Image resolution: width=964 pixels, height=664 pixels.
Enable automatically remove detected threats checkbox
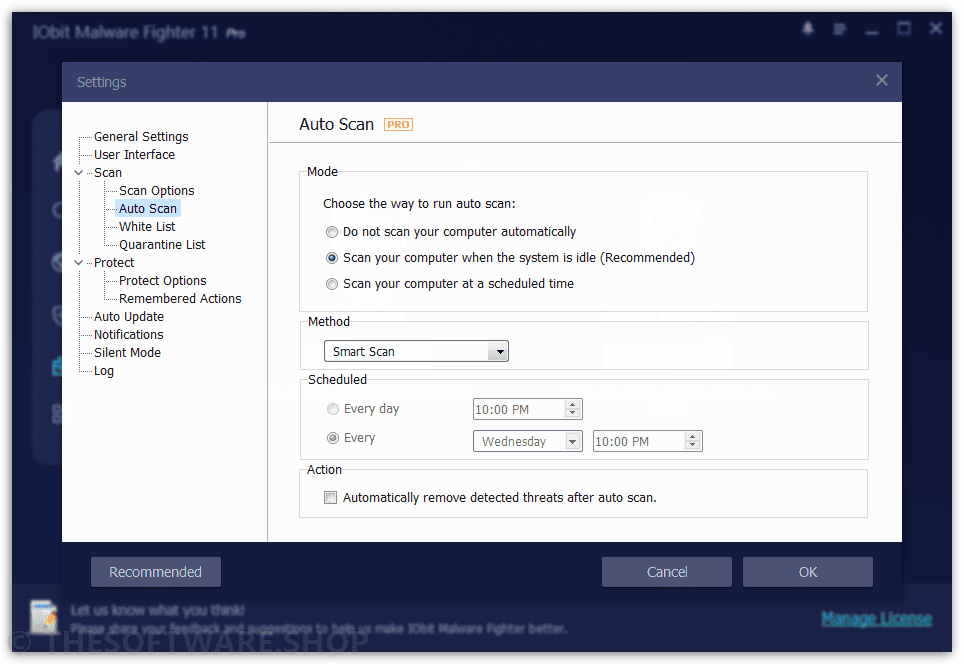pos(331,497)
